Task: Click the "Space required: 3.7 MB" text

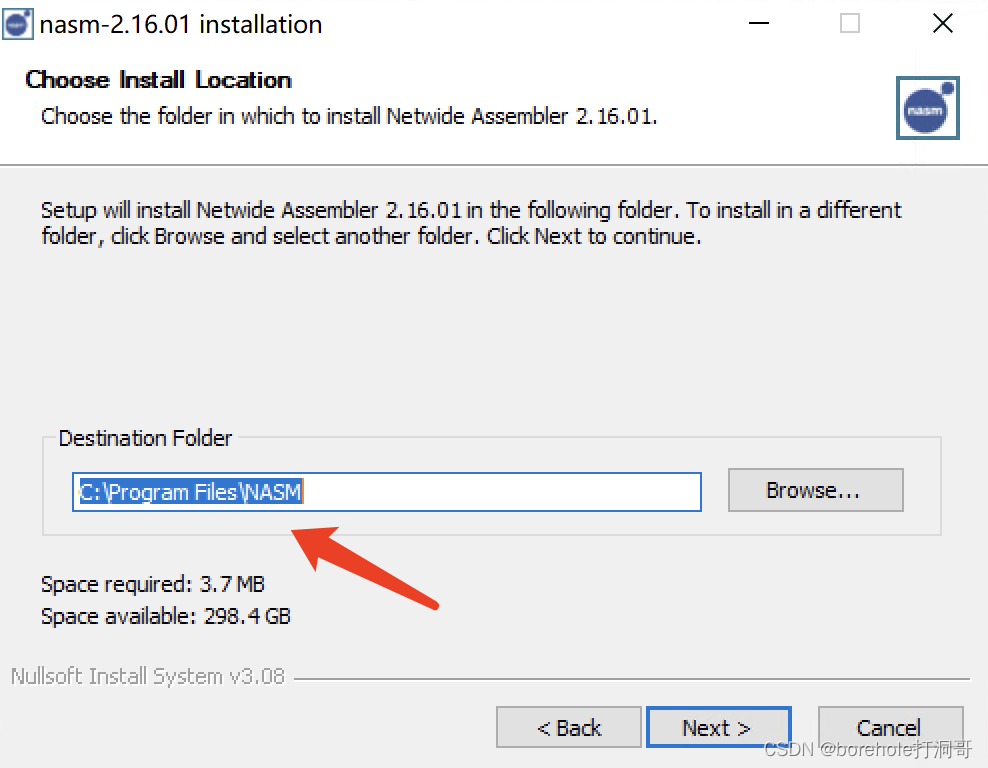Action: (153, 584)
